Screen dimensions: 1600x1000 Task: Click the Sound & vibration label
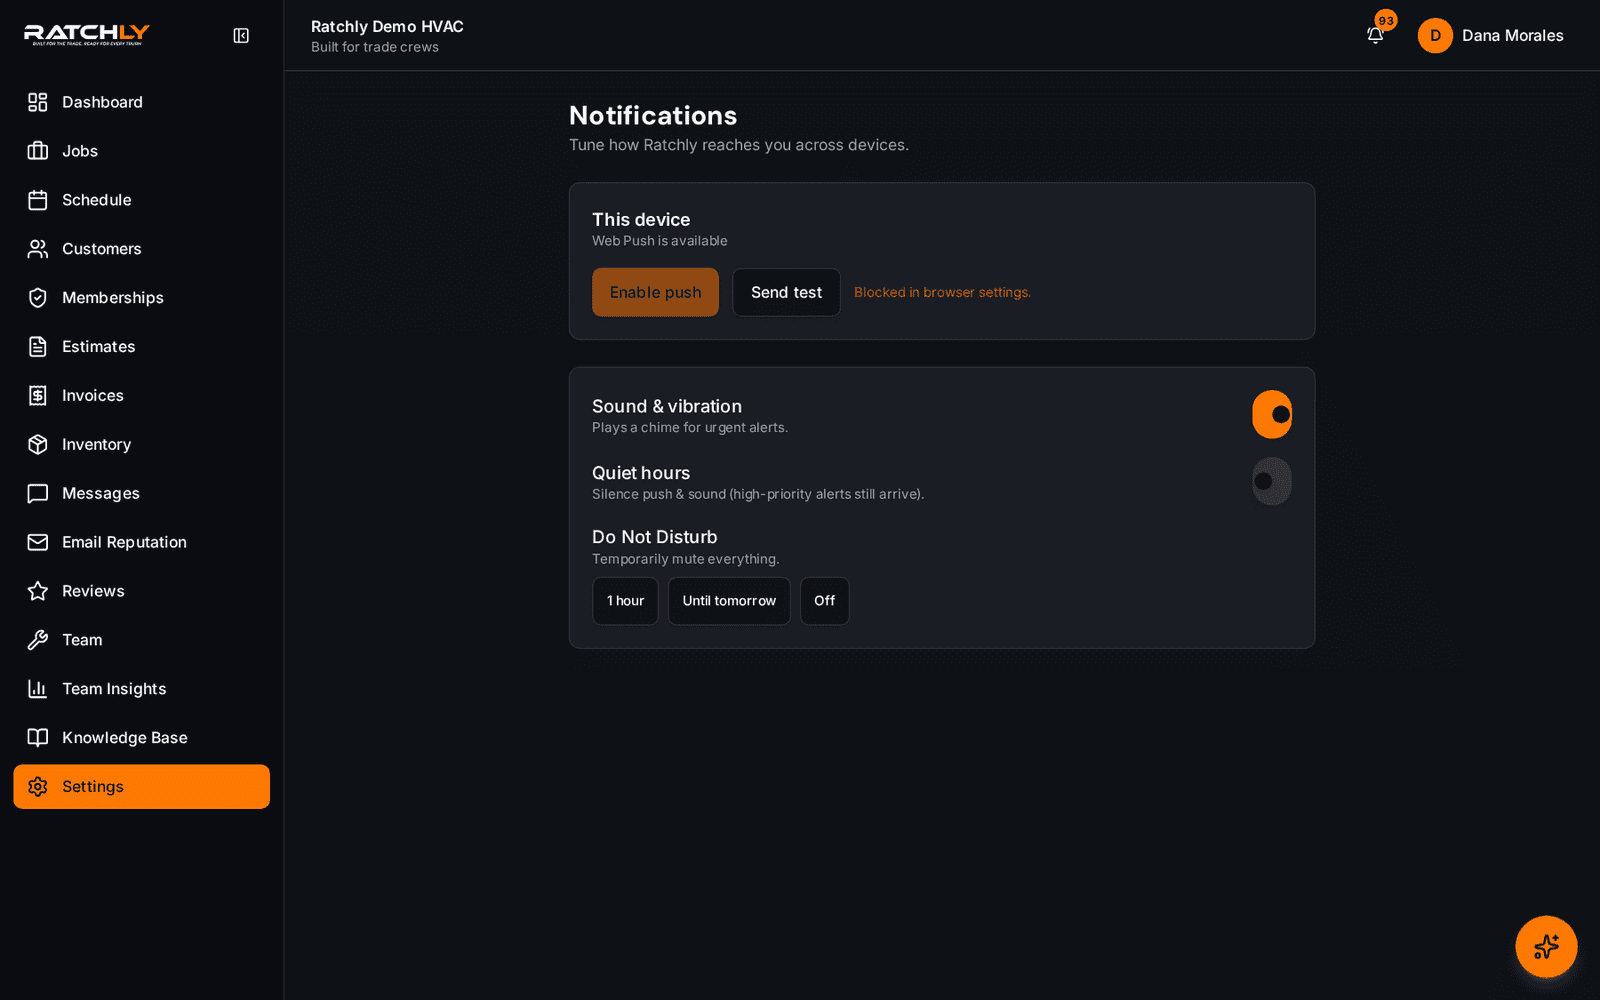pyautogui.click(x=667, y=406)
